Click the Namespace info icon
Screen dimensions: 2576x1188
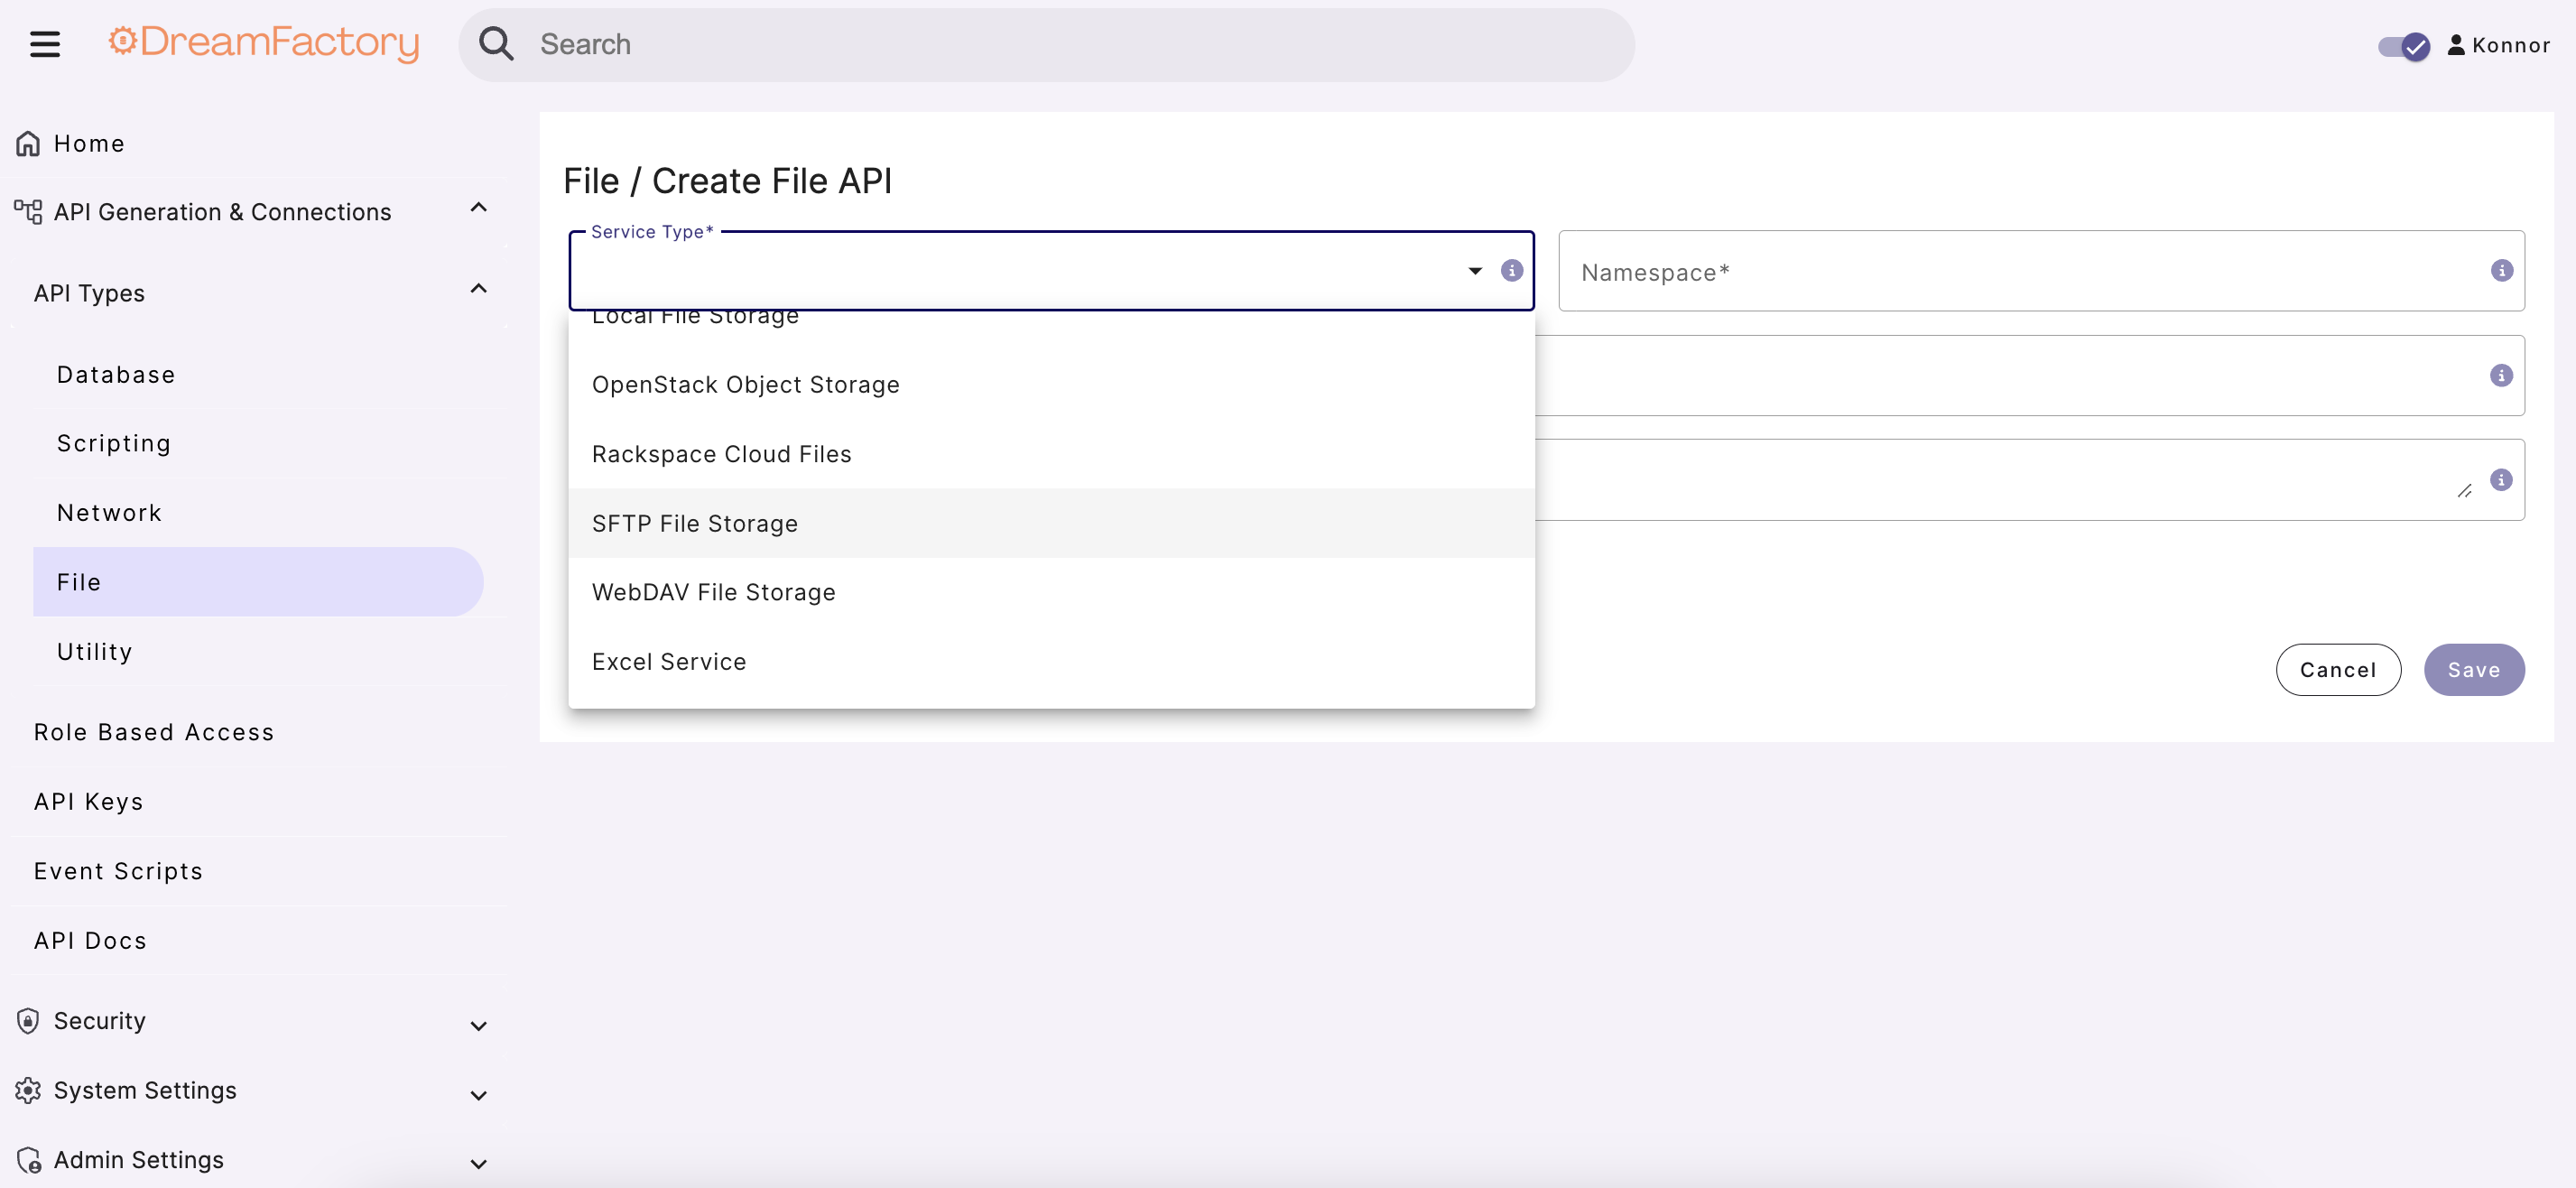pyautogui.click(x=2501, y=270)
